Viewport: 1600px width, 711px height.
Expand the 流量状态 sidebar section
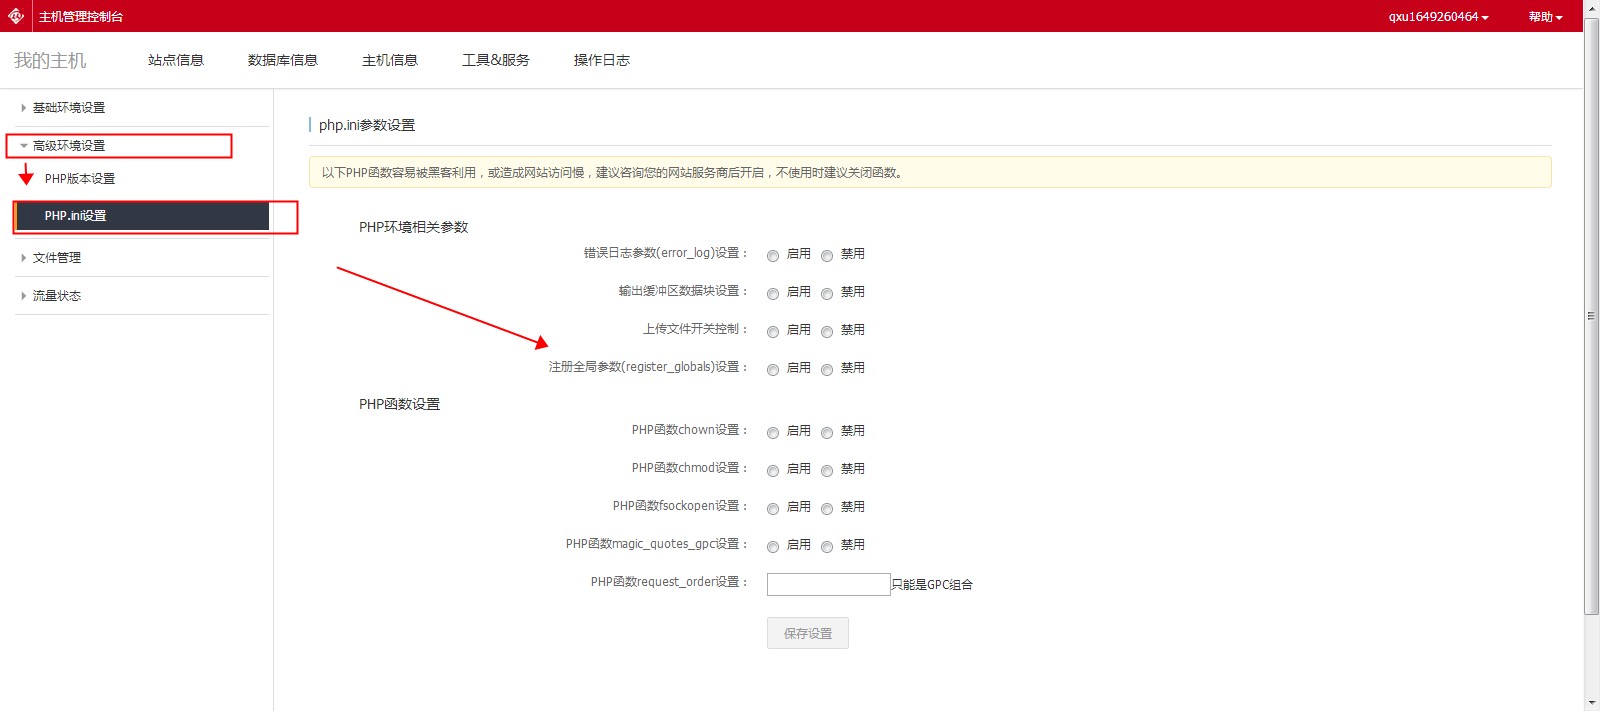(56, 296)
